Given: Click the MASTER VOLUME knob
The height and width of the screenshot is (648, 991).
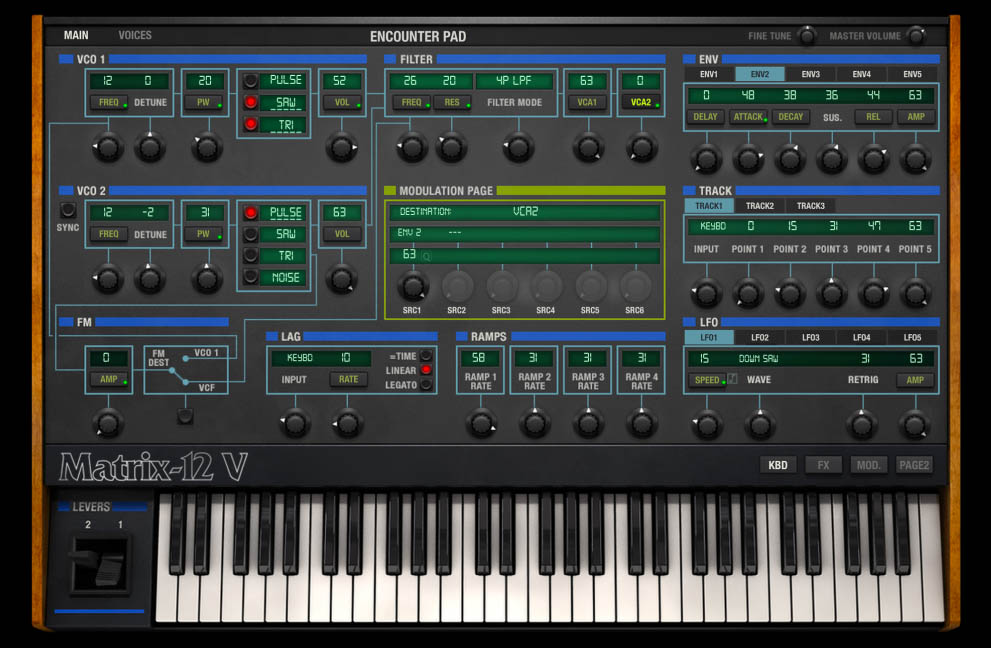Looking at the screenshot, I should (x=915, y=35).
